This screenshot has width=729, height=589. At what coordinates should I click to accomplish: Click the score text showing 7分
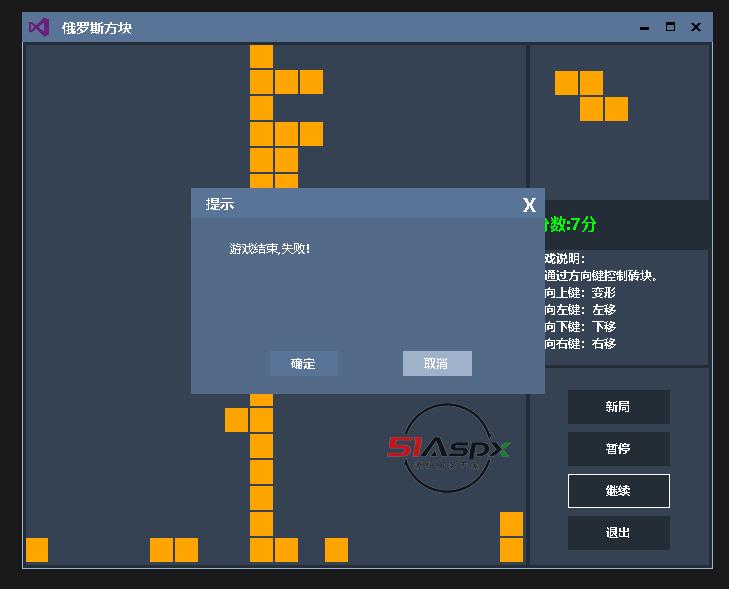click(x=568, y=225)
